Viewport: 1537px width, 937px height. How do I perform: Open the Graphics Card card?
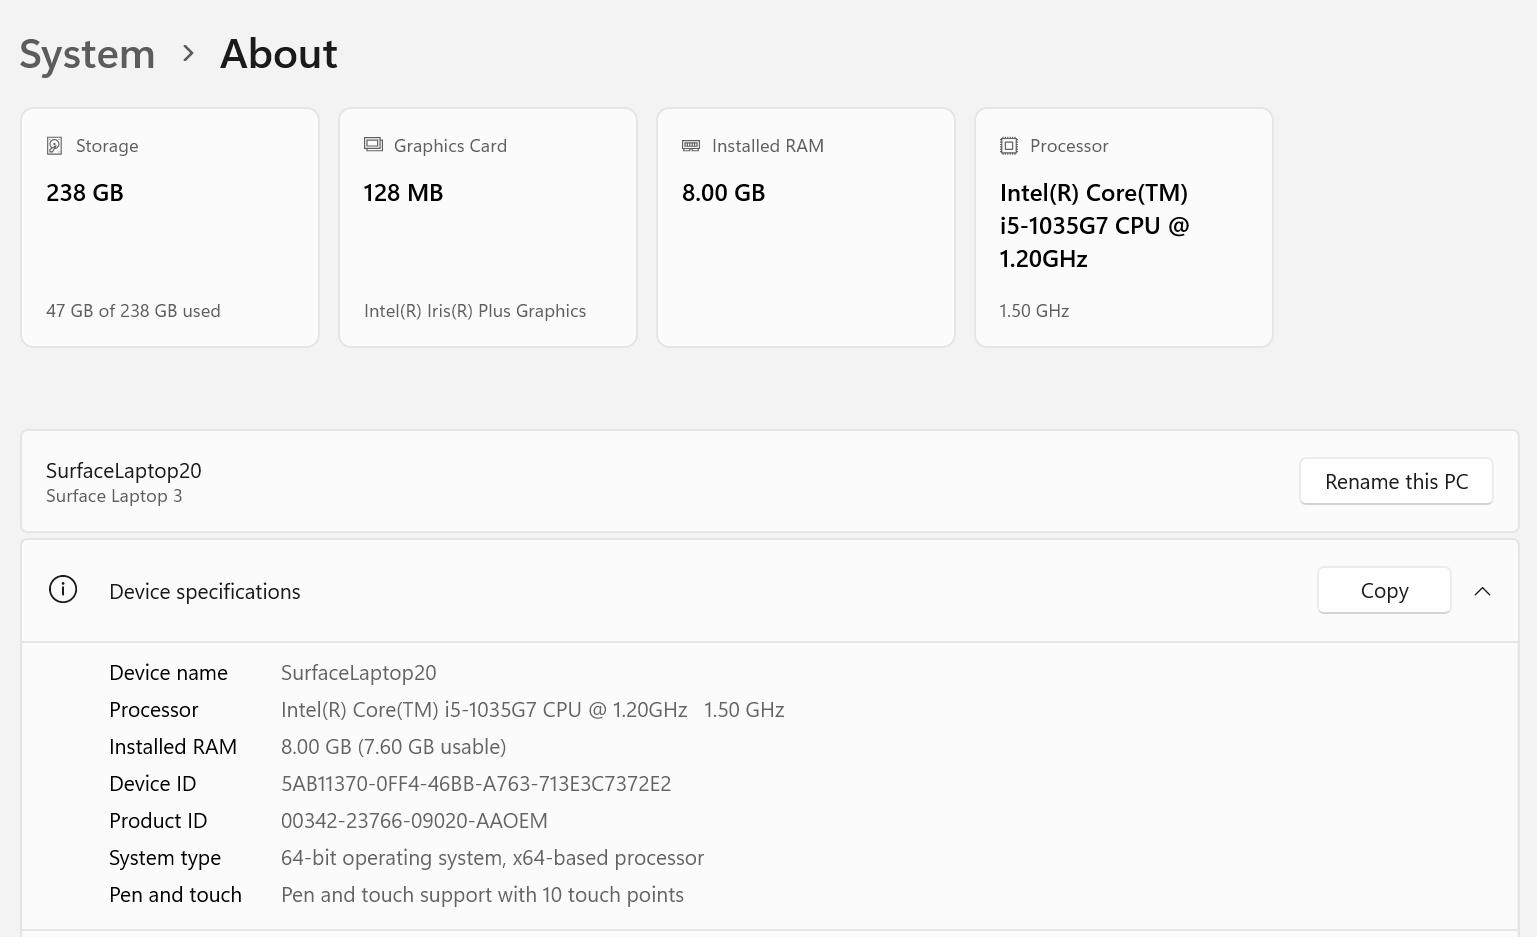tap(488, 227)
